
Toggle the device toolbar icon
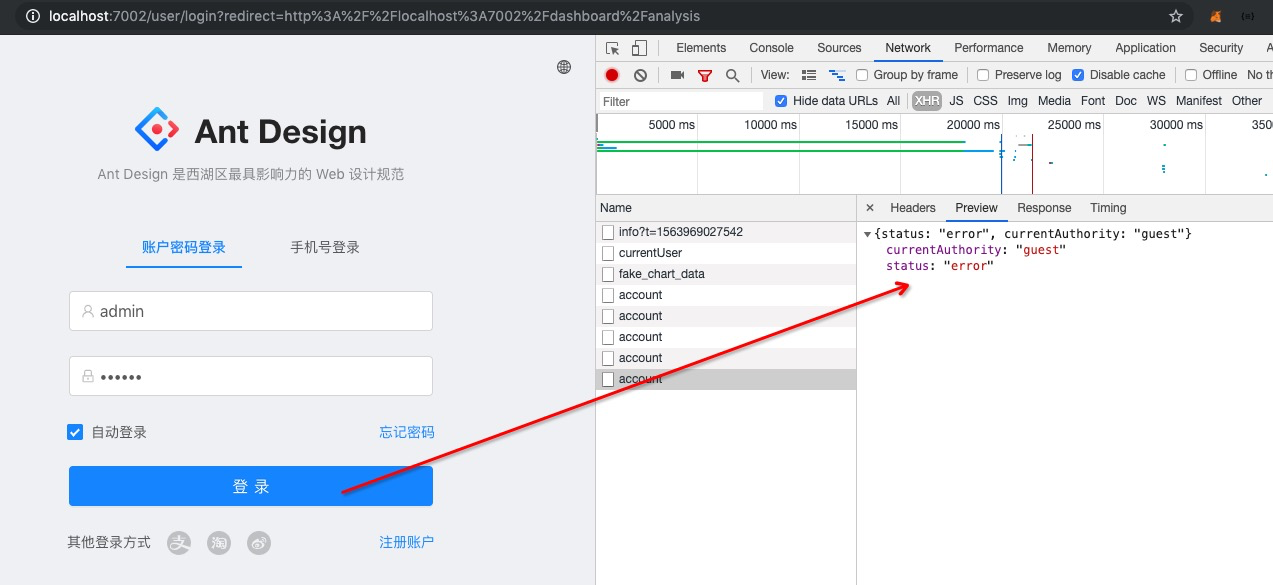[x=639, y=48]
